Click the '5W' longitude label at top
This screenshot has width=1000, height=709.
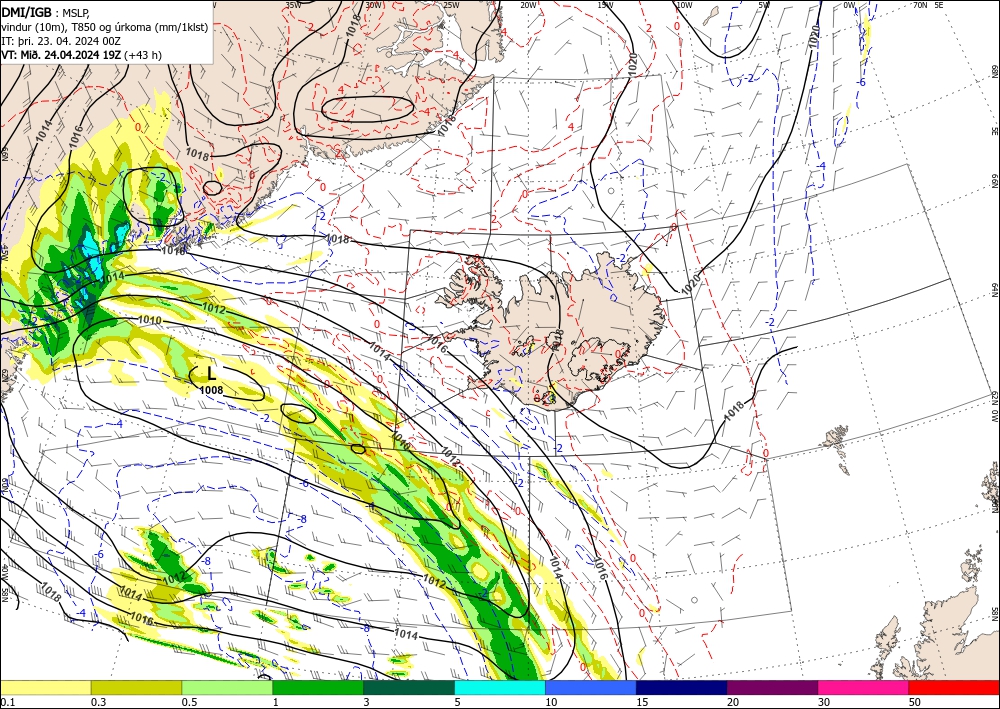pyautogui.click(x=764, y=5)
